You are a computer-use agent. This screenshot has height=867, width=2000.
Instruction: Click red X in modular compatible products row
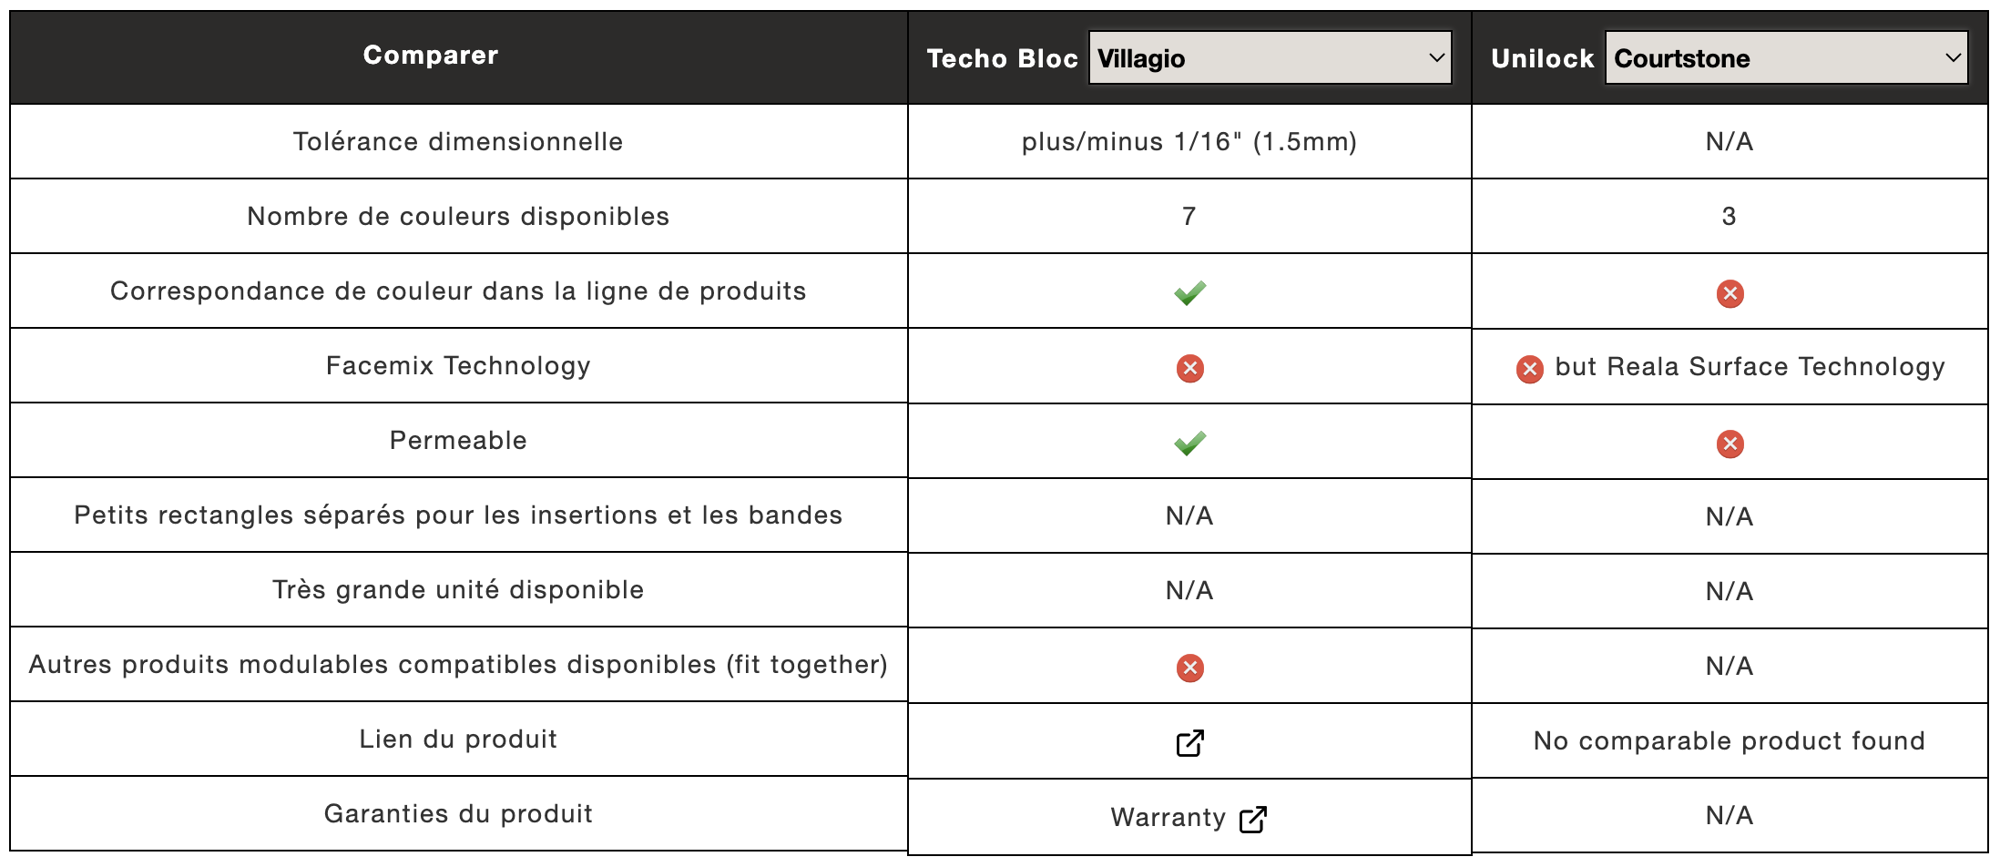point(1190,668)
